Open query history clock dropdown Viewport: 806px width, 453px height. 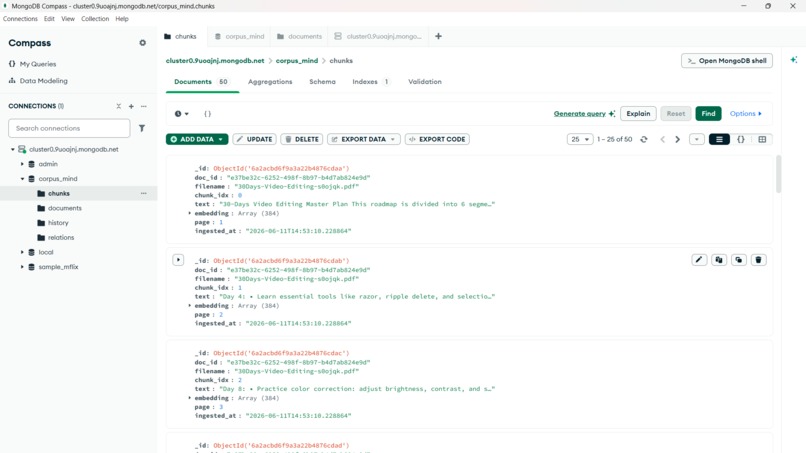tap(181, 114)
